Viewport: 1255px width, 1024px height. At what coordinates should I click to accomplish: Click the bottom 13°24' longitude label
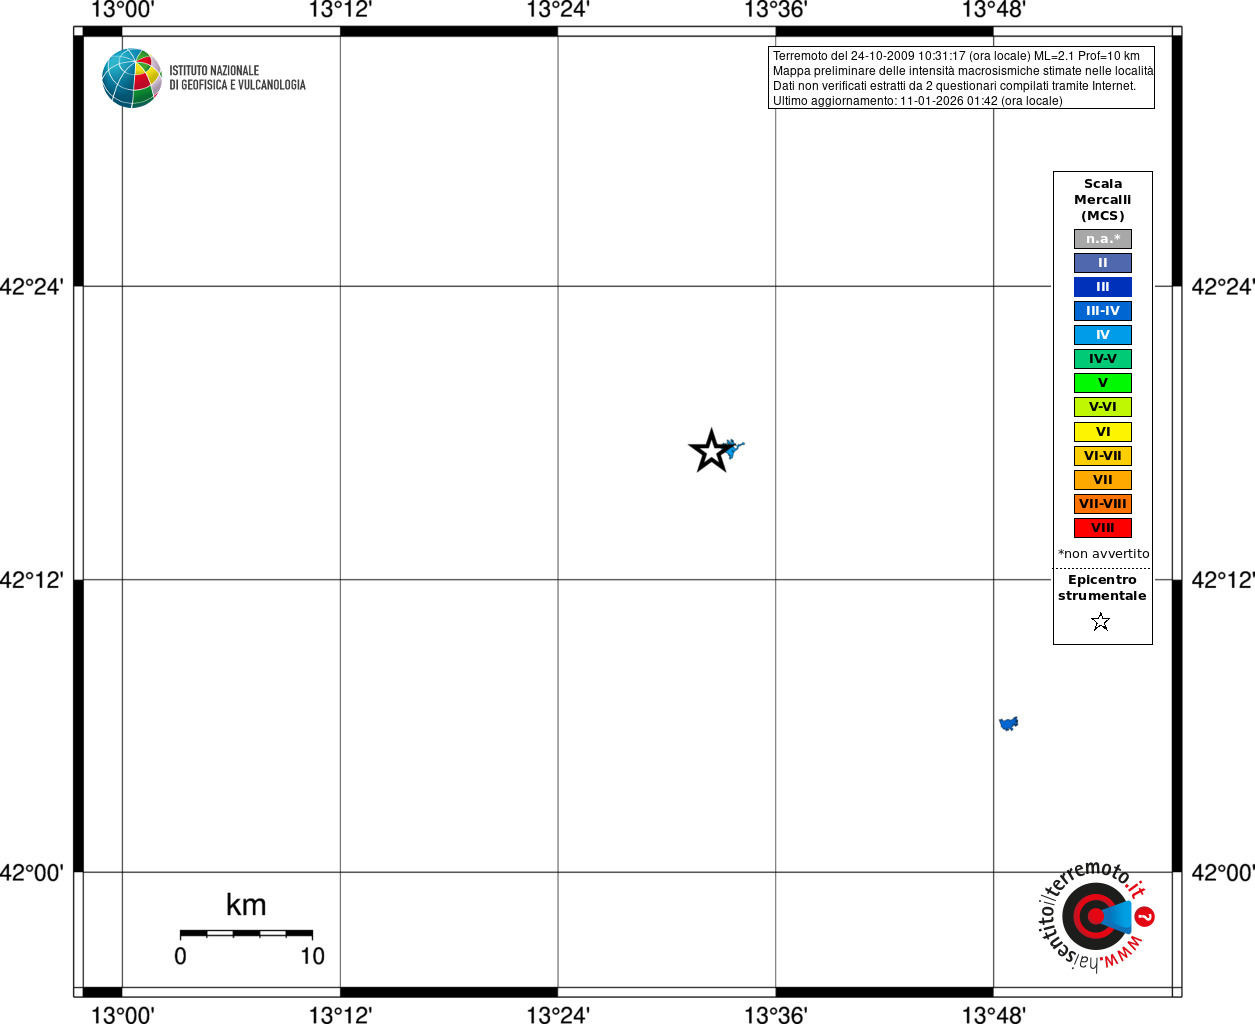(x=558, y=1015)
